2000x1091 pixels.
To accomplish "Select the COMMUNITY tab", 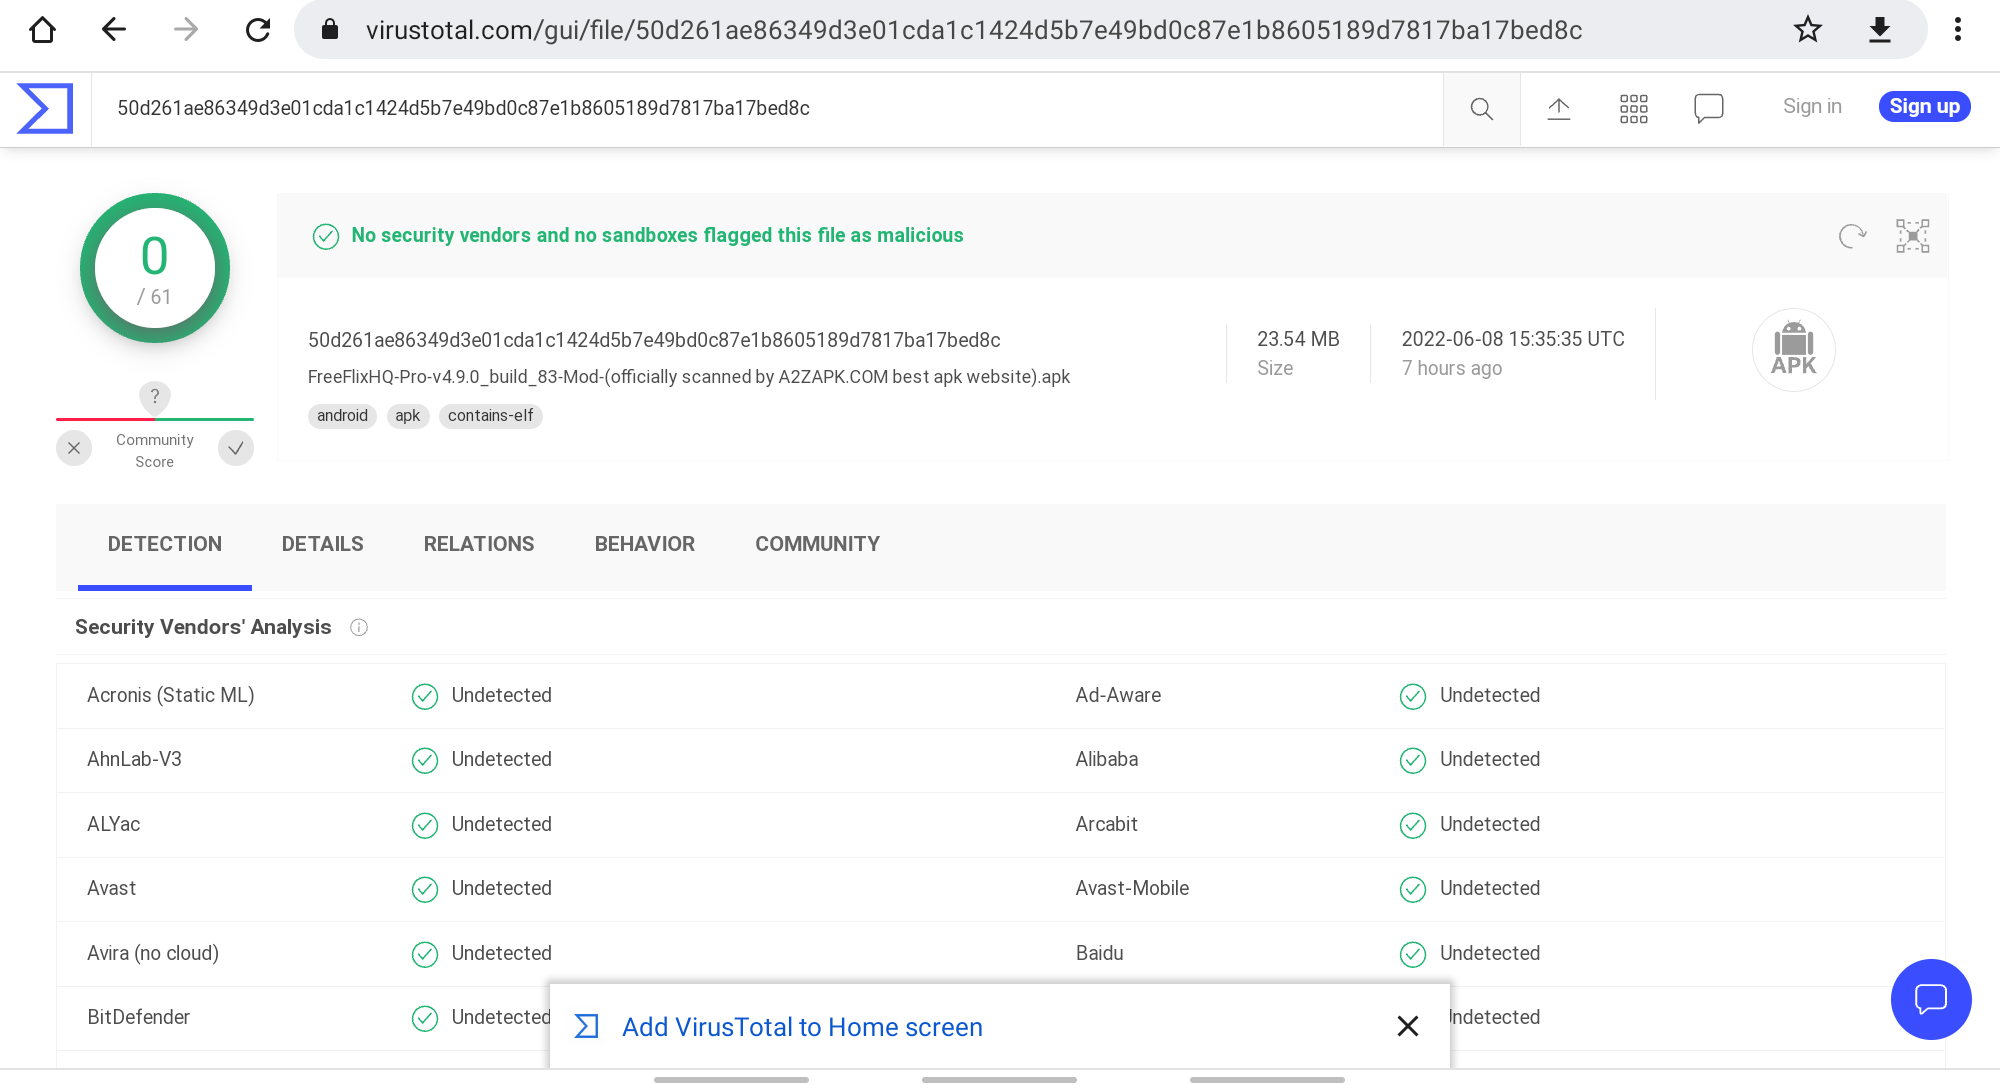I will (x=817, y=544).
